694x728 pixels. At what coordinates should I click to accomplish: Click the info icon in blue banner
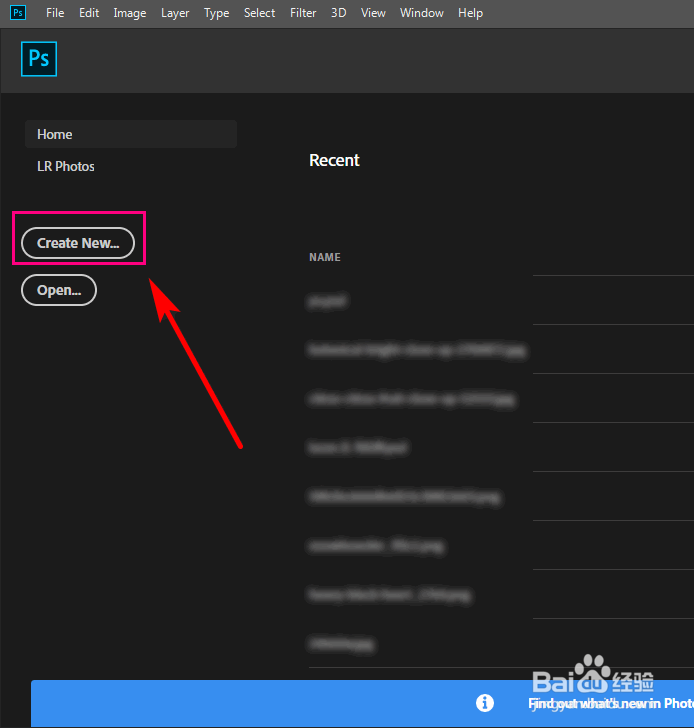pos(485,702)
